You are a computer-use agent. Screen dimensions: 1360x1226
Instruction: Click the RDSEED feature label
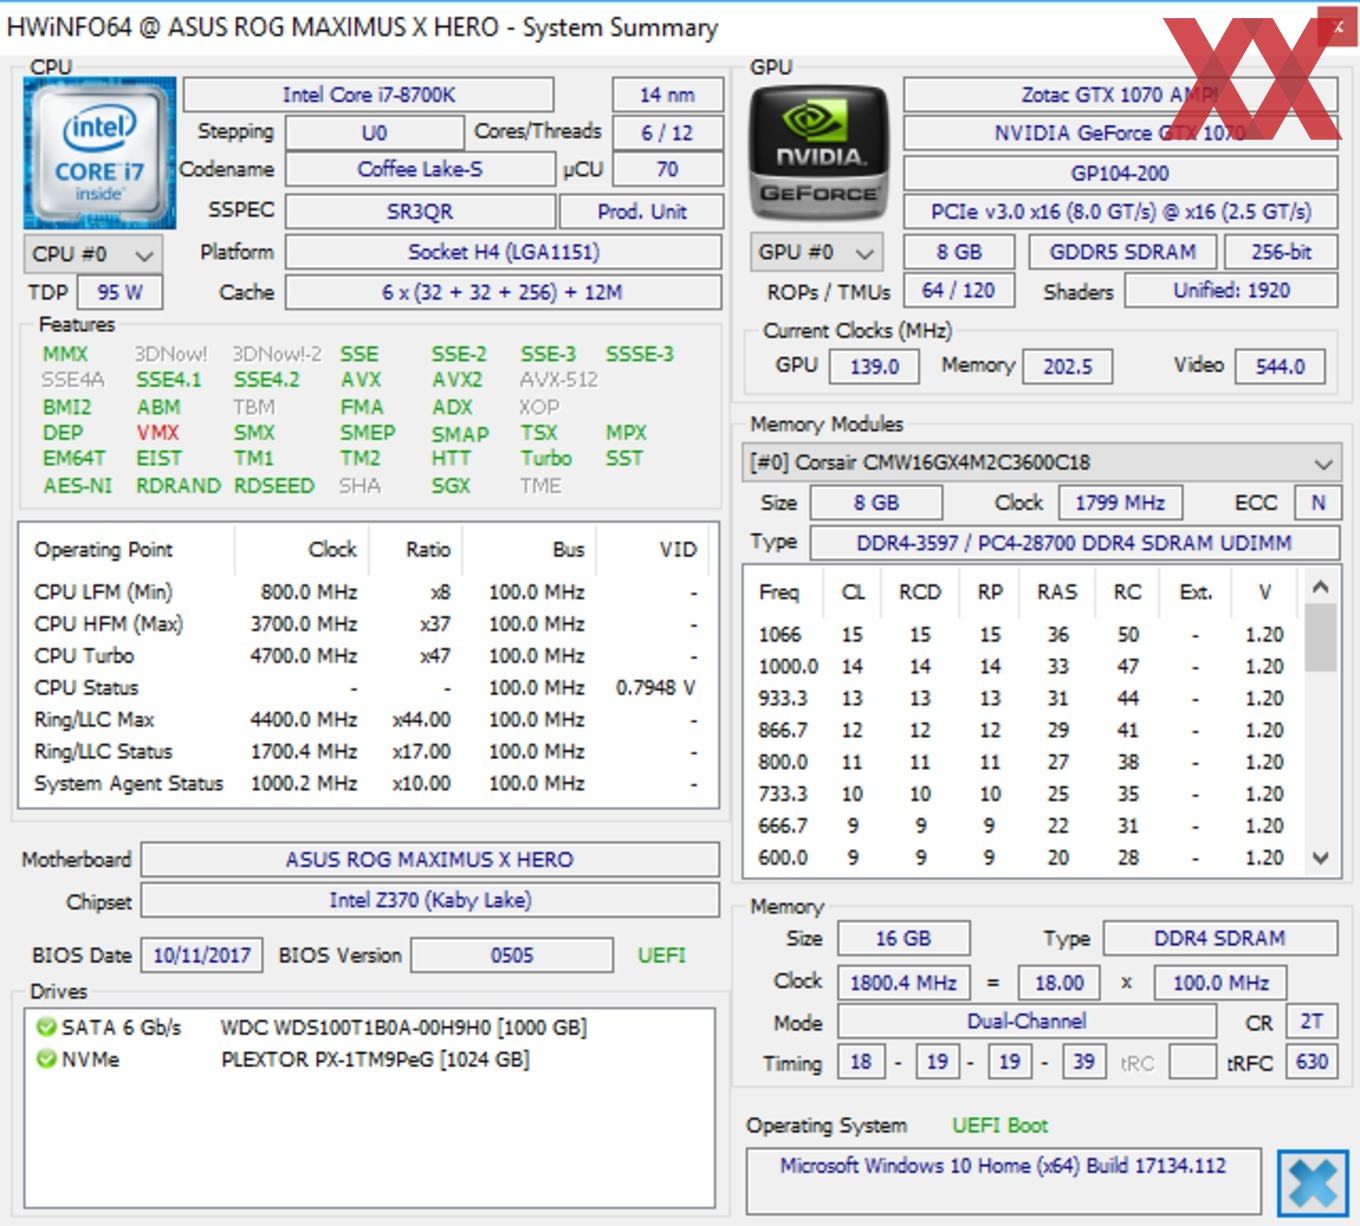274,486
